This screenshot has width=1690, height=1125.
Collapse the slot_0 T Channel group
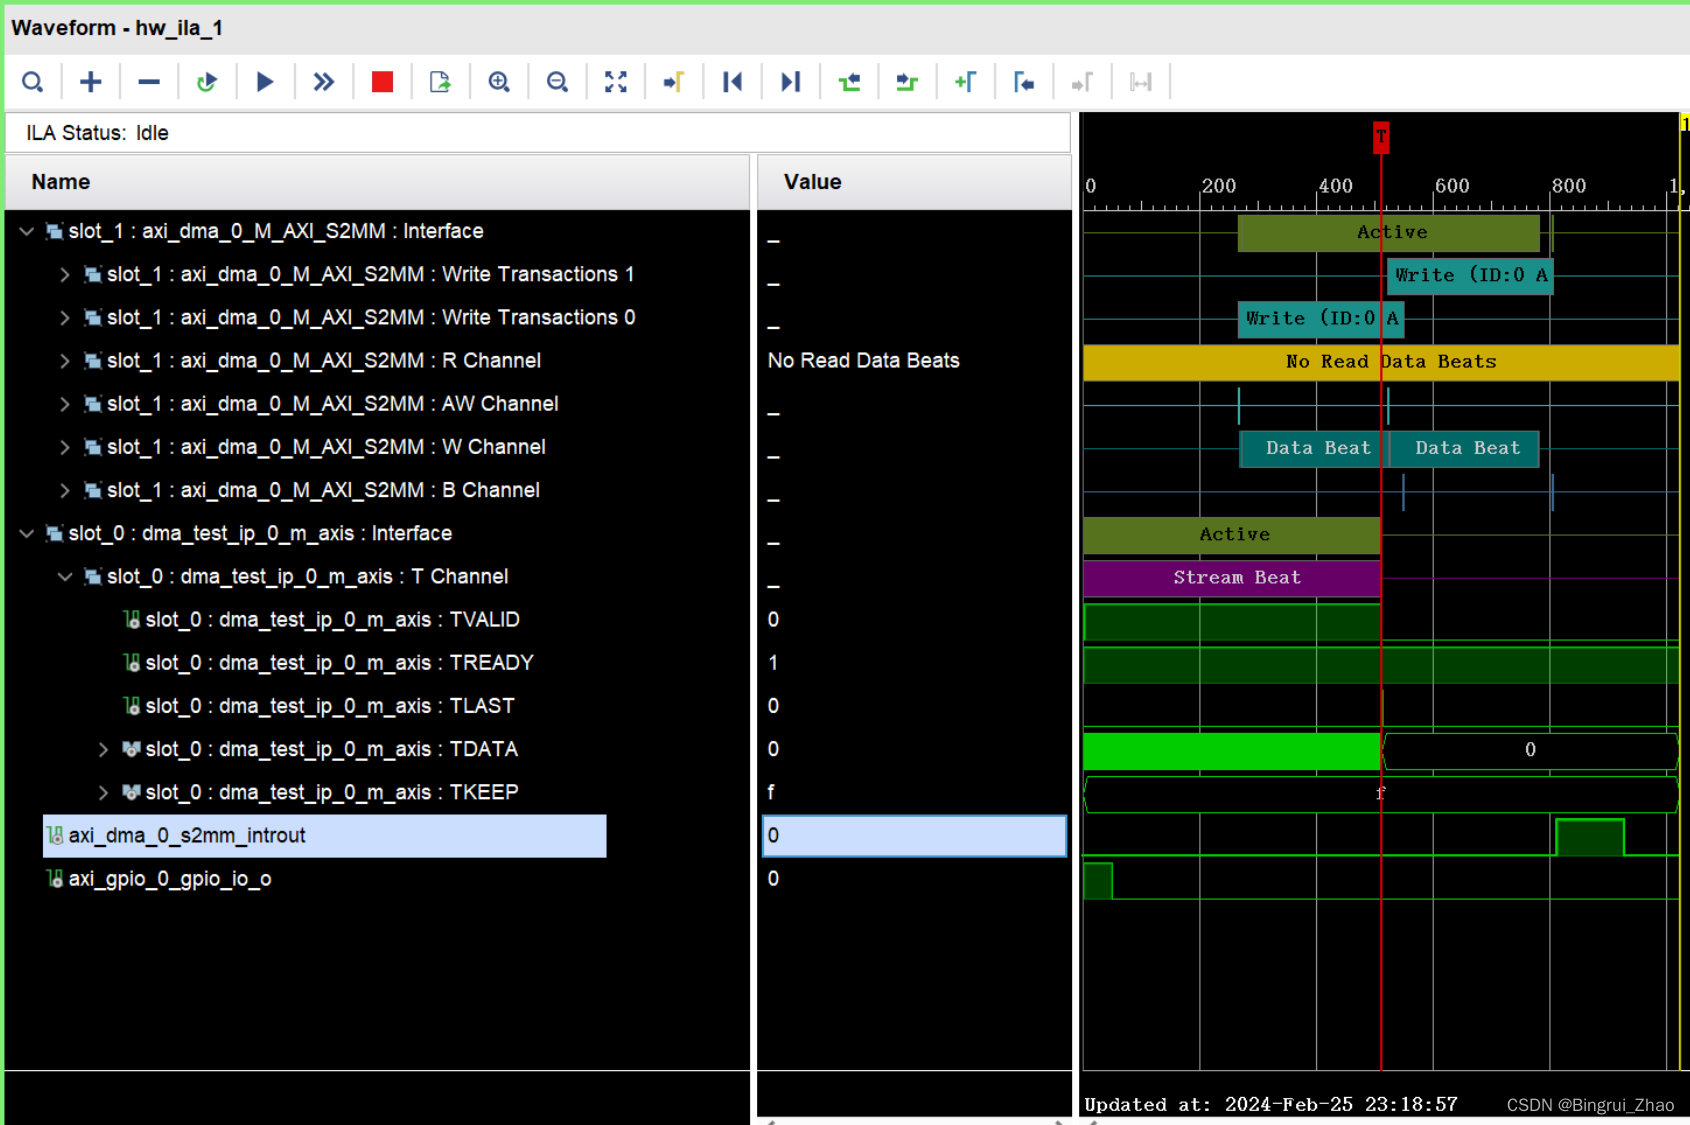coord(66,576)
